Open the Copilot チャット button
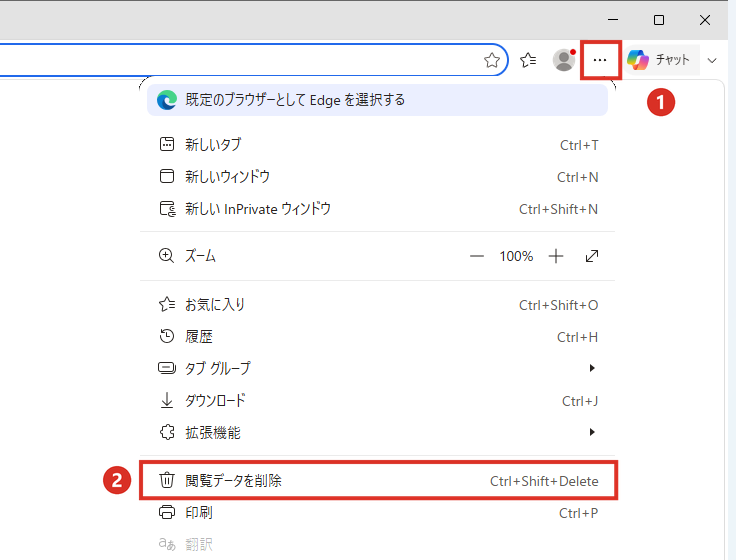Image resolution: width=736 pixels, height=560 pixels. [662, 60]
